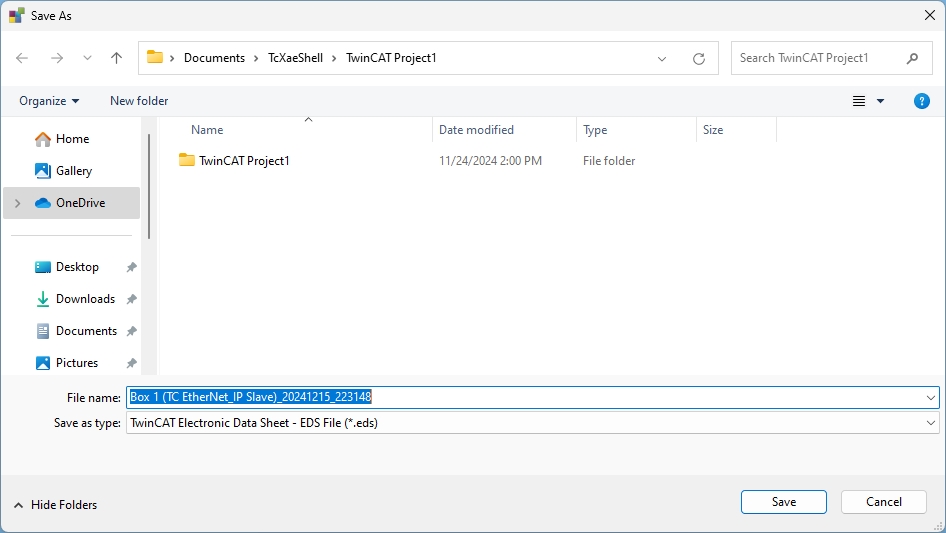Go up one folder level
946x533 pixels.
[116, 58]
